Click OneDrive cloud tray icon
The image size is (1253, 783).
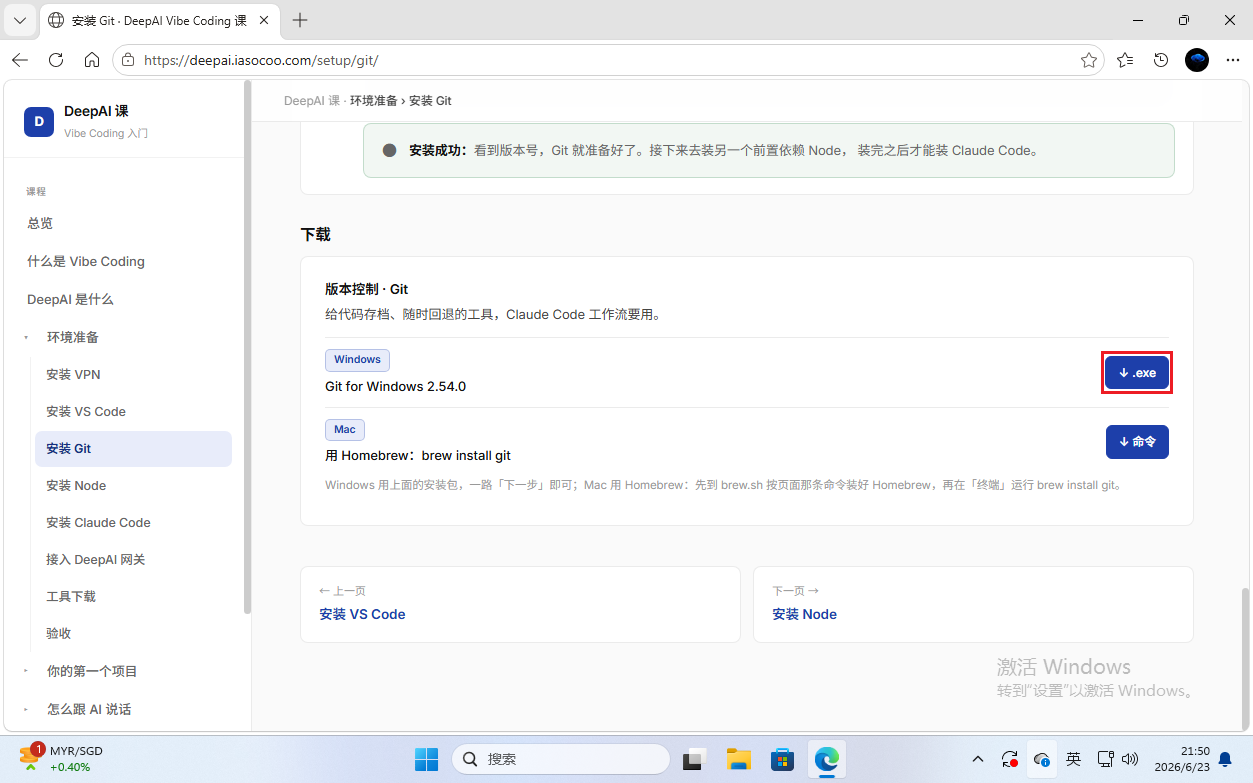point(1042,759)
